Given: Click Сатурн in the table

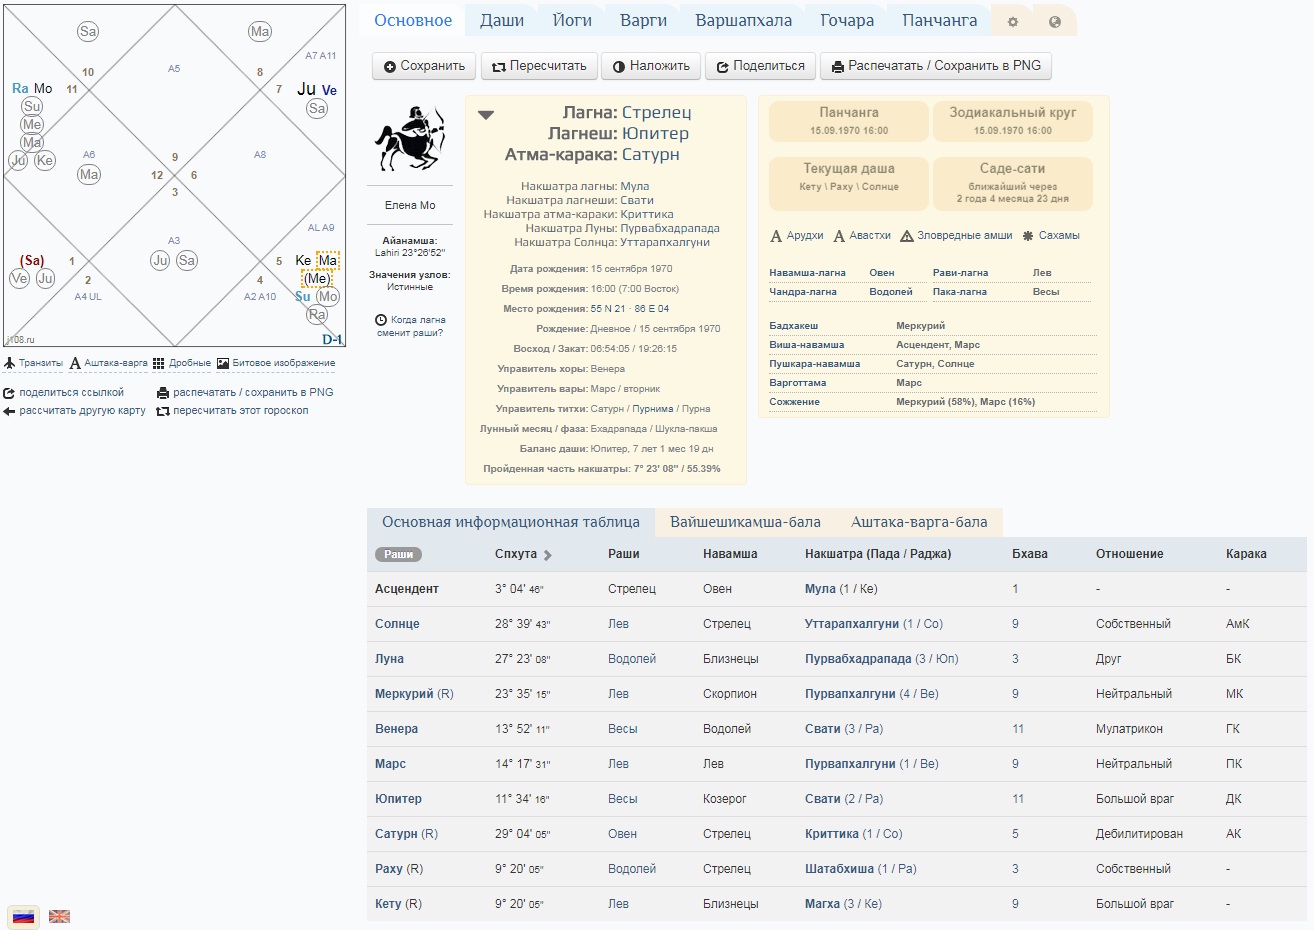Looking at the screenshot, I should tap(396, 834).
